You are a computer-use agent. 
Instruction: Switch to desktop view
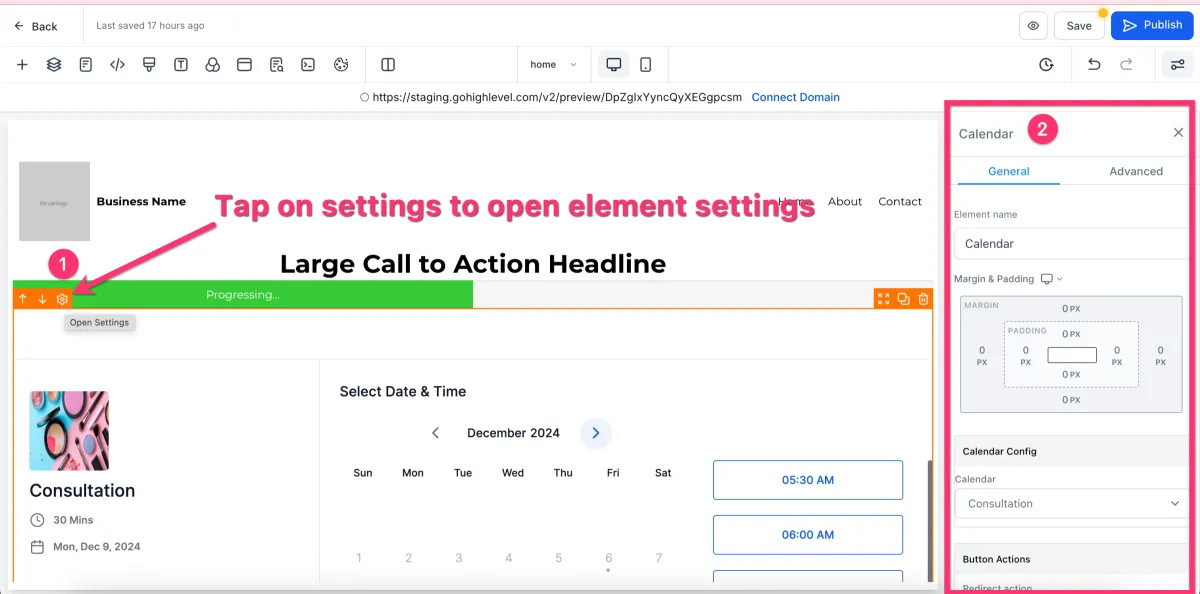pos(614,65)
